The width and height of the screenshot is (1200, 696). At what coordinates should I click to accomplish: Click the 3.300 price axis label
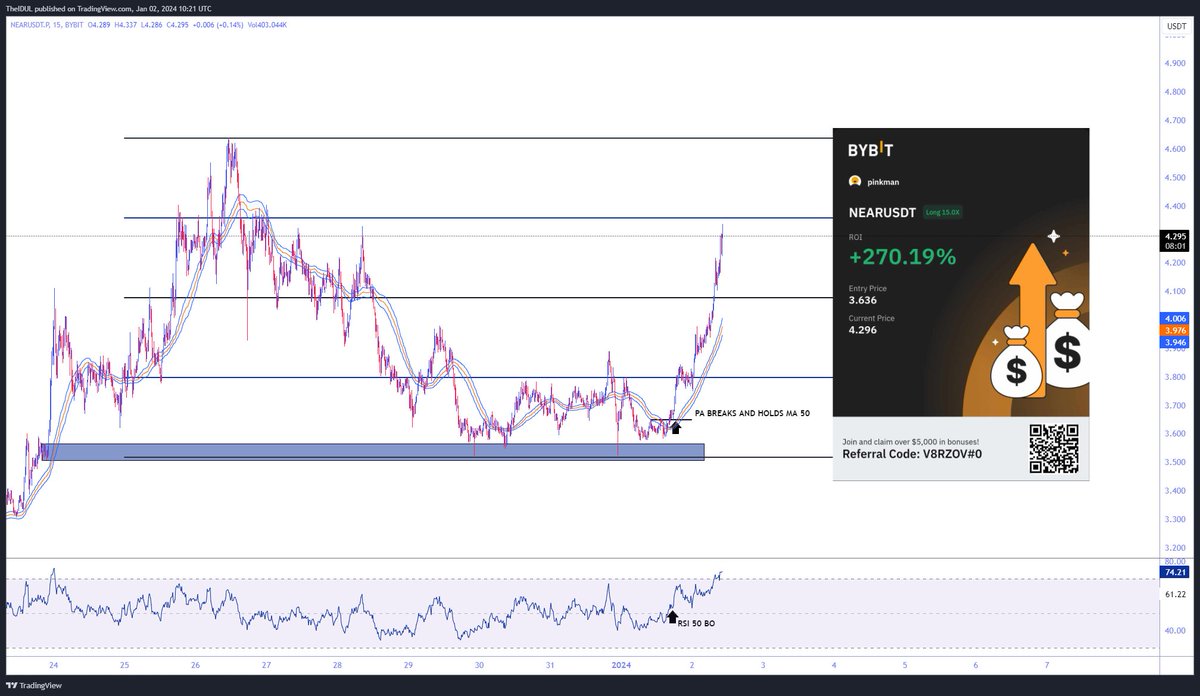1175,520
